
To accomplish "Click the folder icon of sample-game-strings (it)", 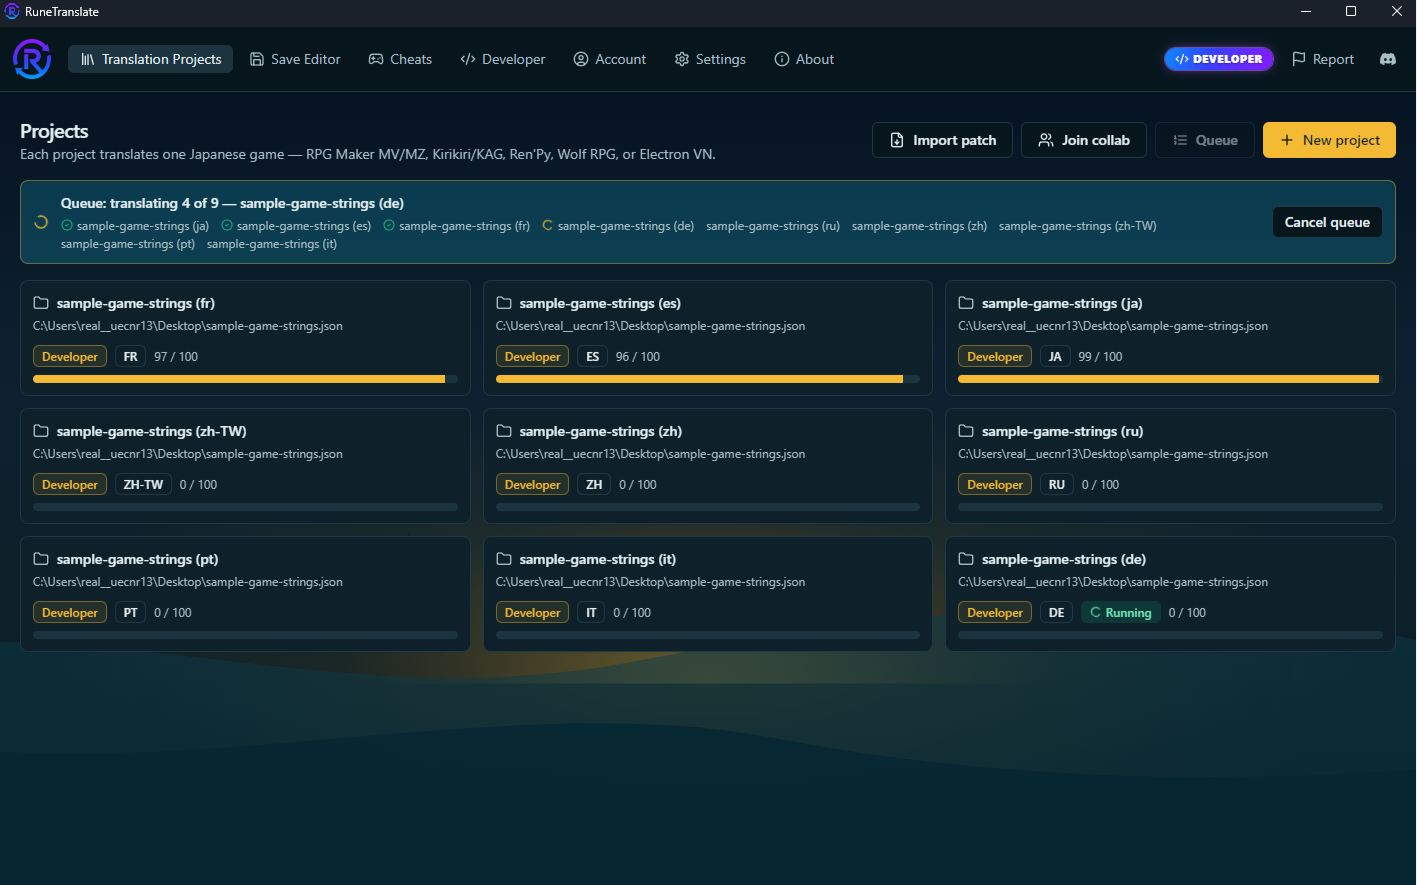I will (x=504, y=559).
